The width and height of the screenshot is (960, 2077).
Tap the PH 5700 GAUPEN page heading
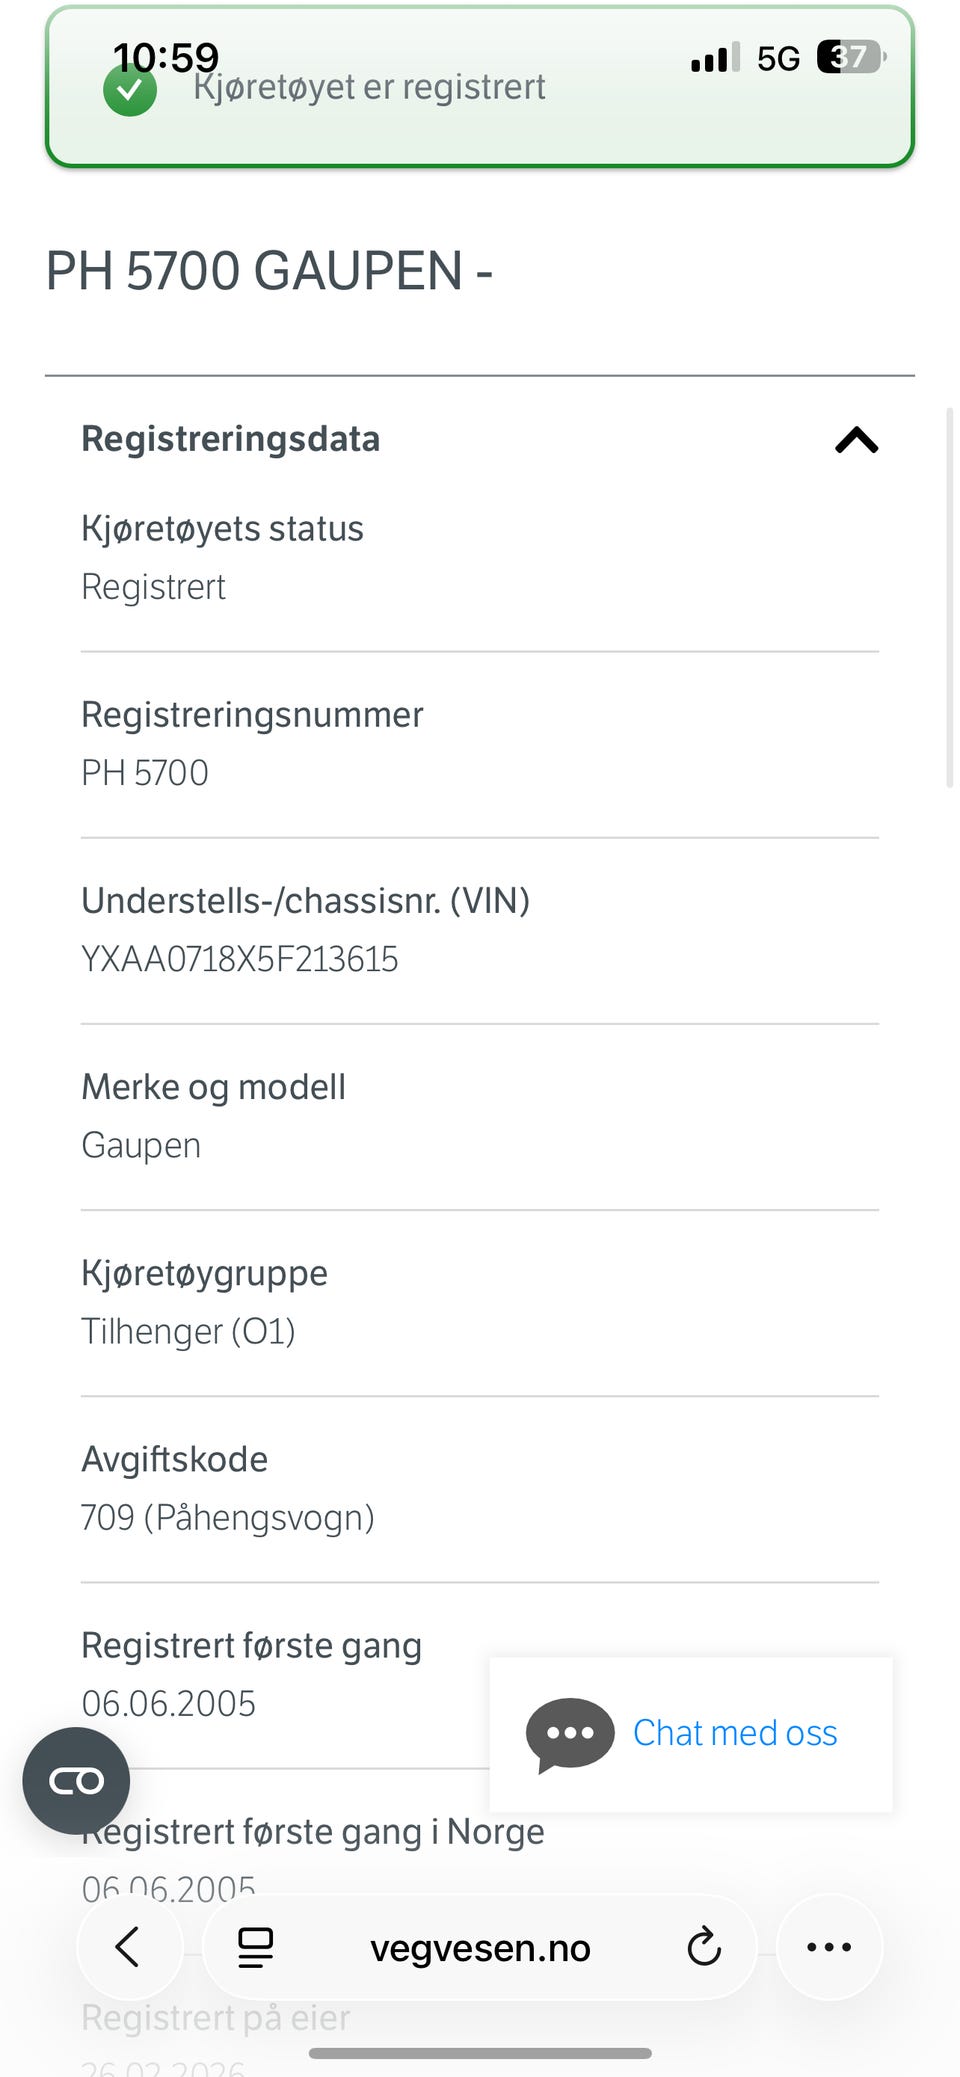[270, 271]
